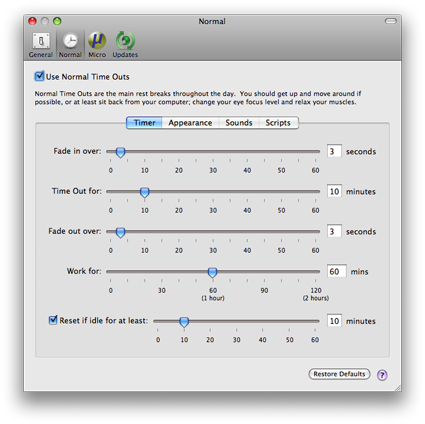Screen dimensions: 425x424
Task: Click the Work for slider knob
Action: click(212, 272)
